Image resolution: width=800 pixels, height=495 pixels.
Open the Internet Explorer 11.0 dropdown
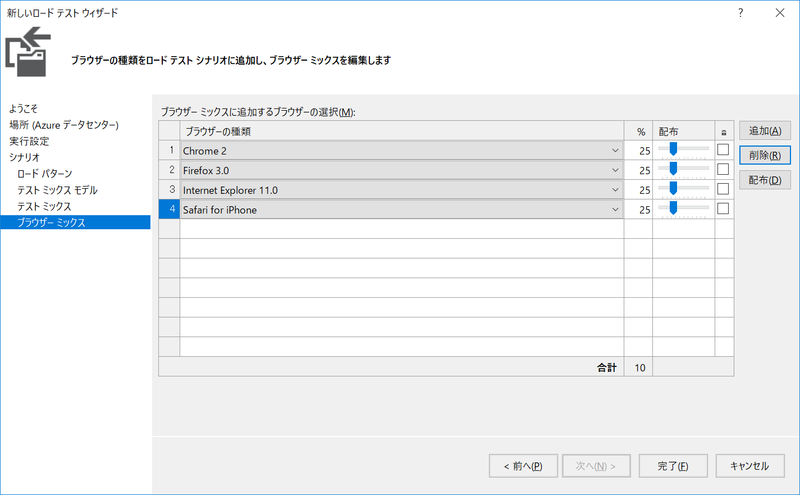pos(615,190)
